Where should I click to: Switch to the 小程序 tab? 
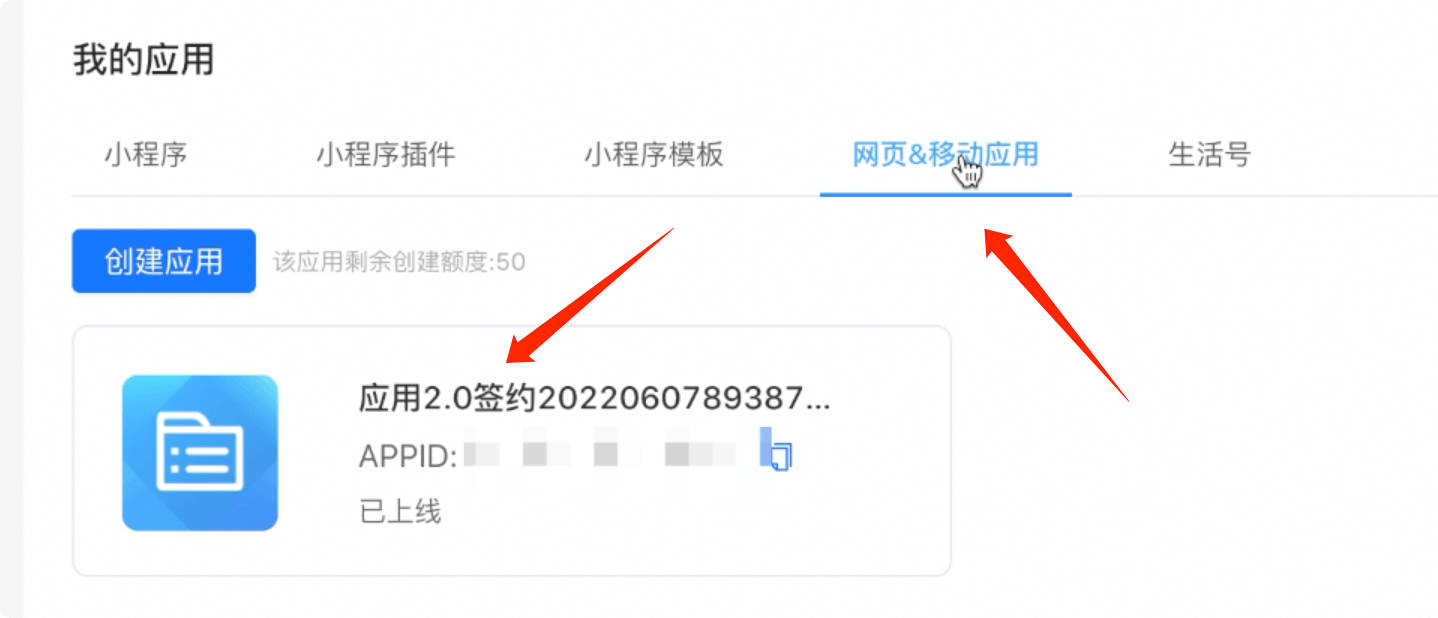[x=146, y=155]
